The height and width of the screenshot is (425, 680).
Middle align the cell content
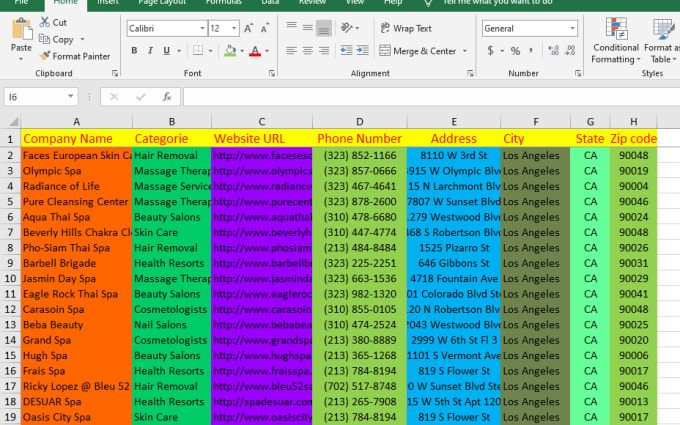(307, 28)
